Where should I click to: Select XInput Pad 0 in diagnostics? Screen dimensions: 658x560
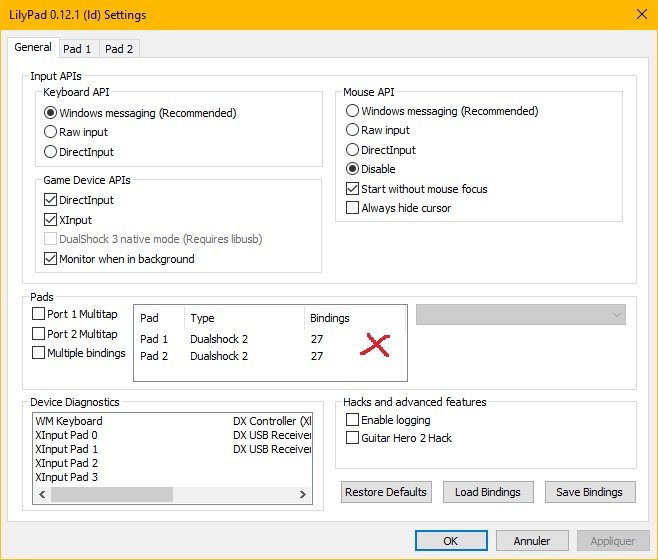click(67, 435)
